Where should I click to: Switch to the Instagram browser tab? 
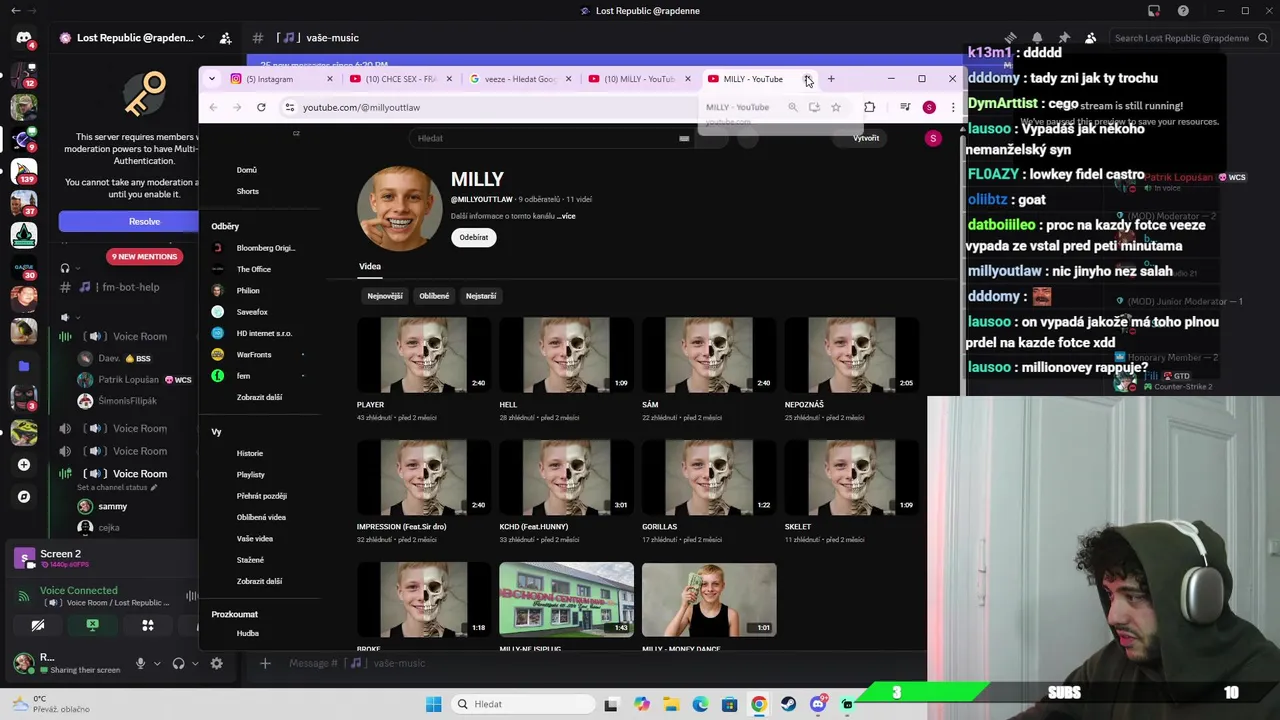point(278,79)
